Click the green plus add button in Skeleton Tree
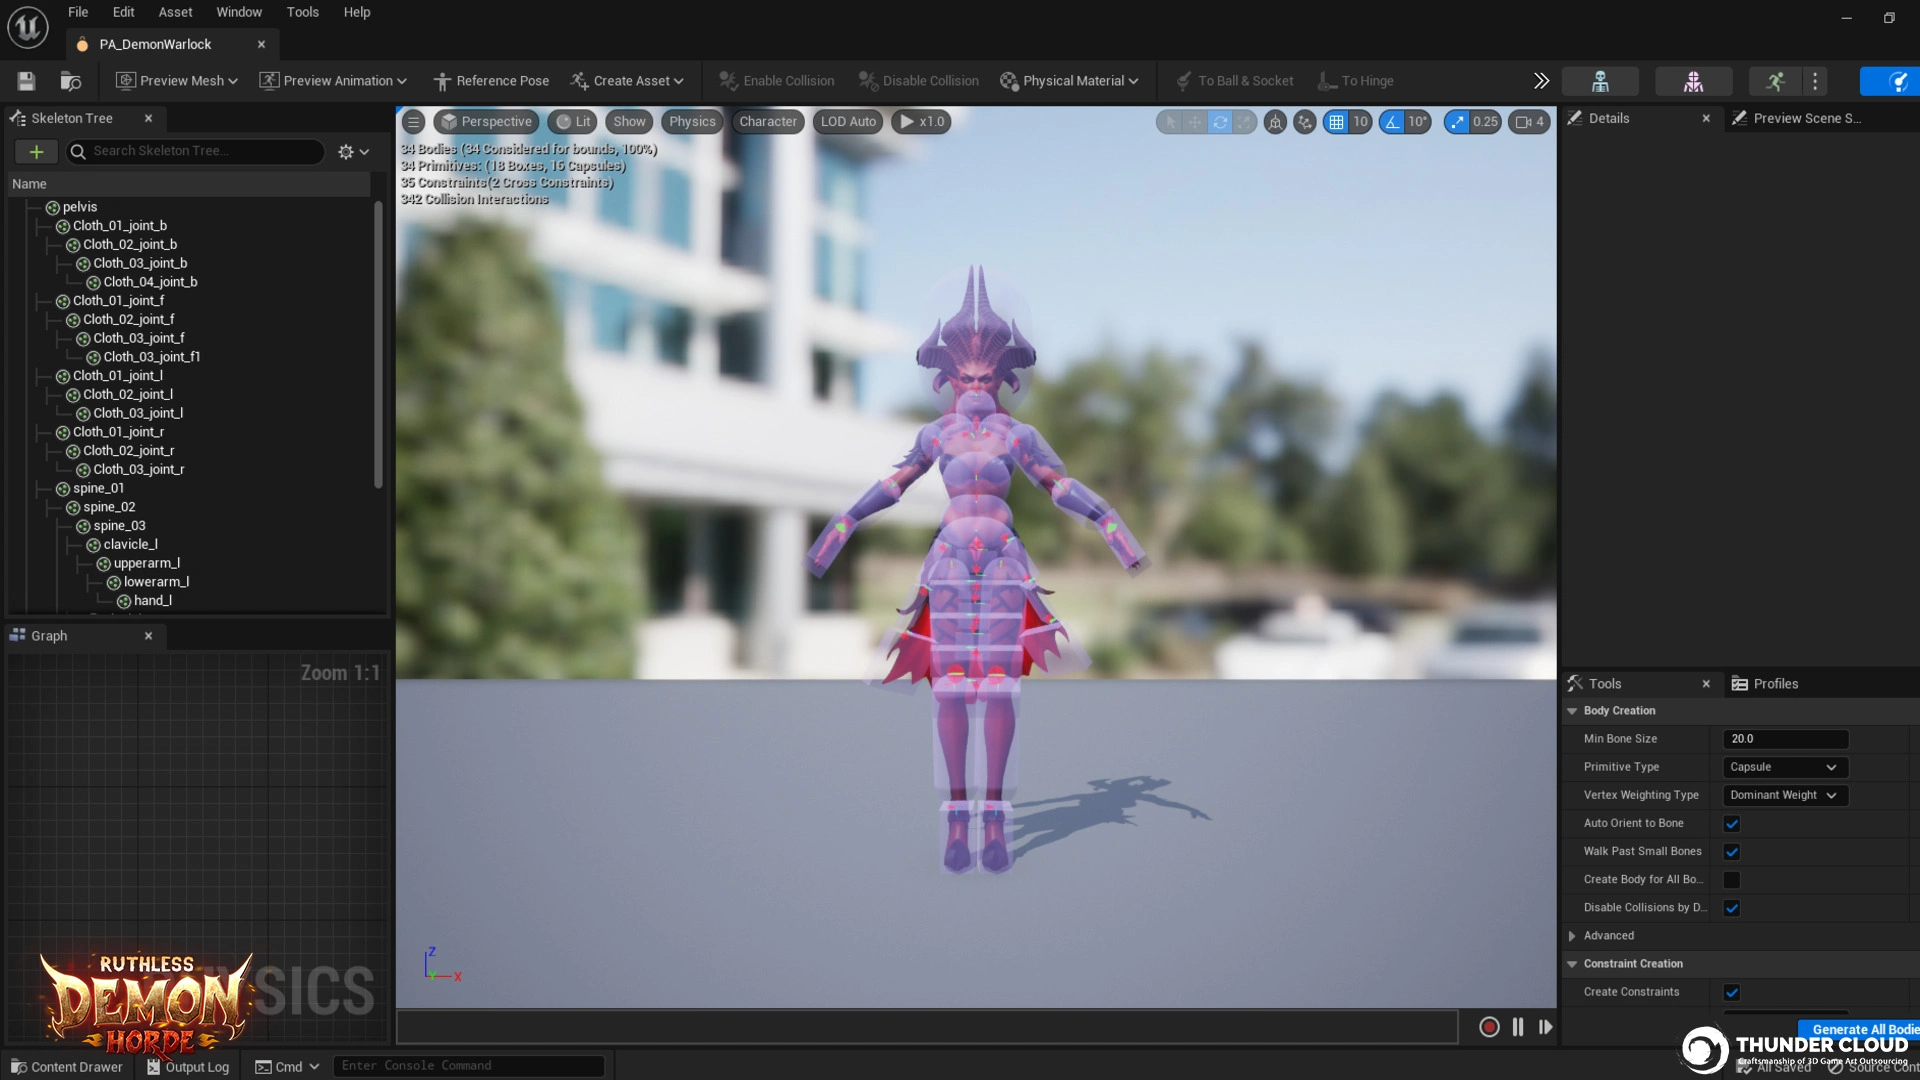 pos(36,151)
